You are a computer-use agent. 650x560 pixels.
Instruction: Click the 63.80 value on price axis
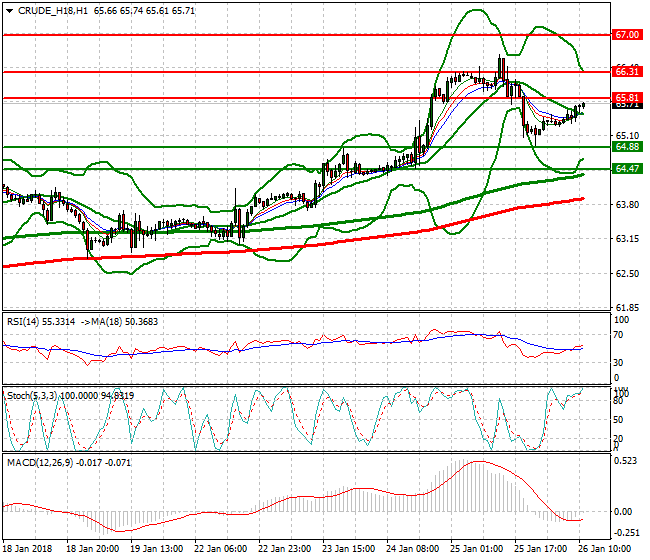pyautogui.click(x=628, y=204)
